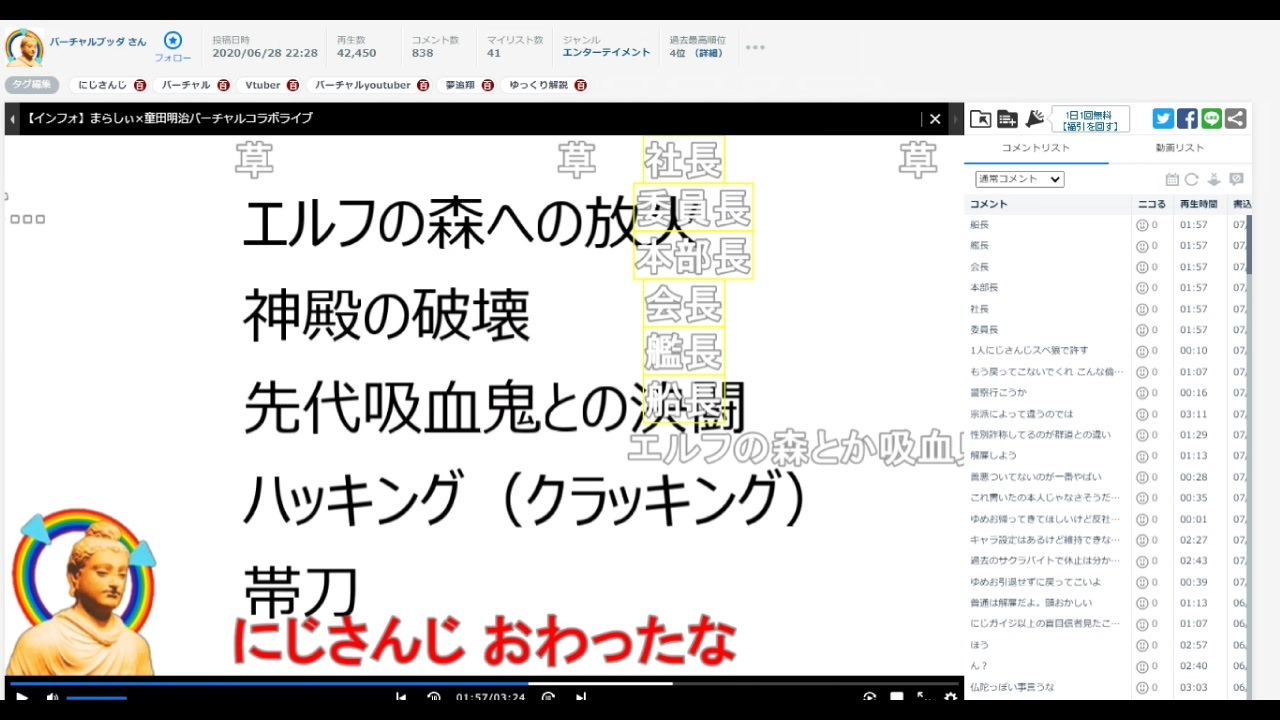Rewind ten seconds in the player
The width and height of the screenshot is (1280, 720).
[434, 697]
